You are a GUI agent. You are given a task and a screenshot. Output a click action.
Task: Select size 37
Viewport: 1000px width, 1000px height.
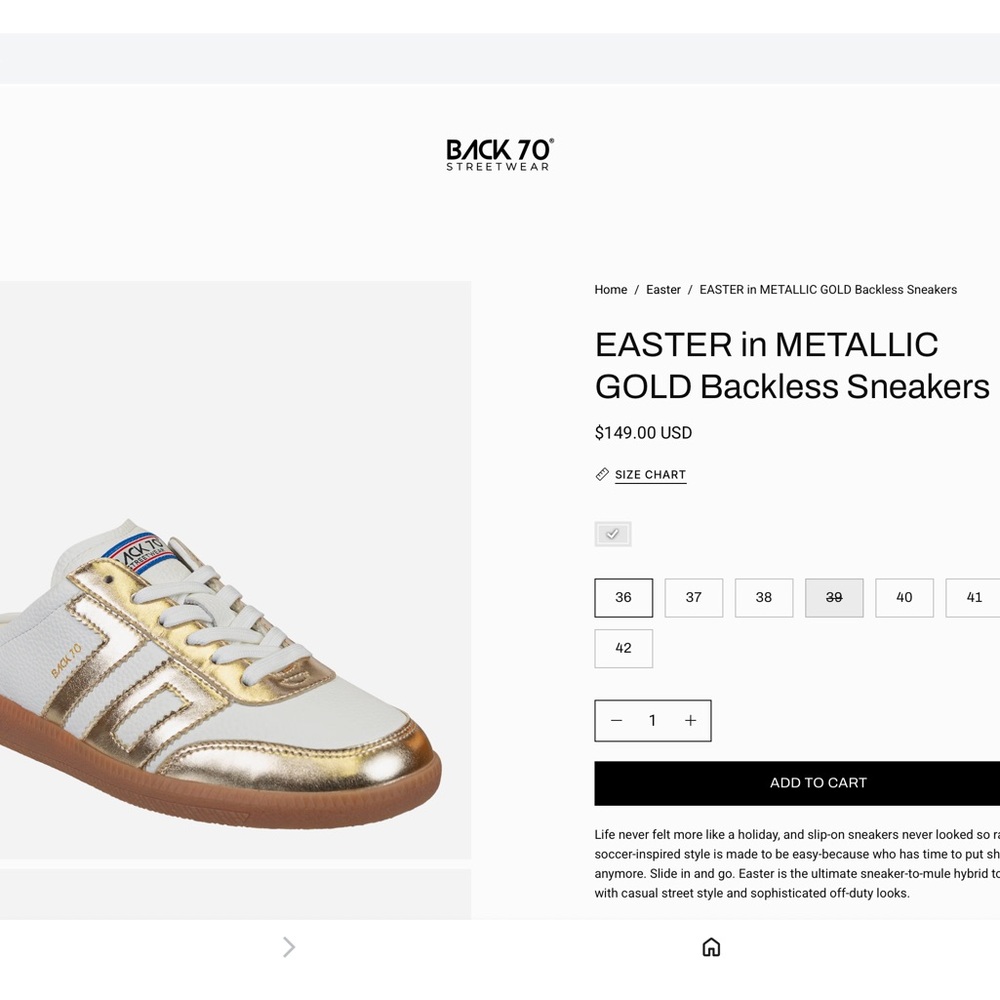coord(693,597)
